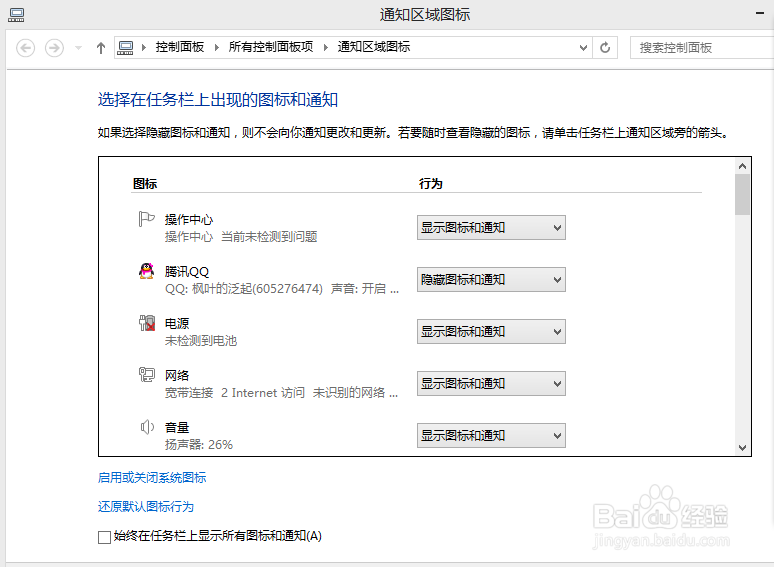Go up one level with up arrow
Viewport: 774px width, 567px height.
[101, 48]
